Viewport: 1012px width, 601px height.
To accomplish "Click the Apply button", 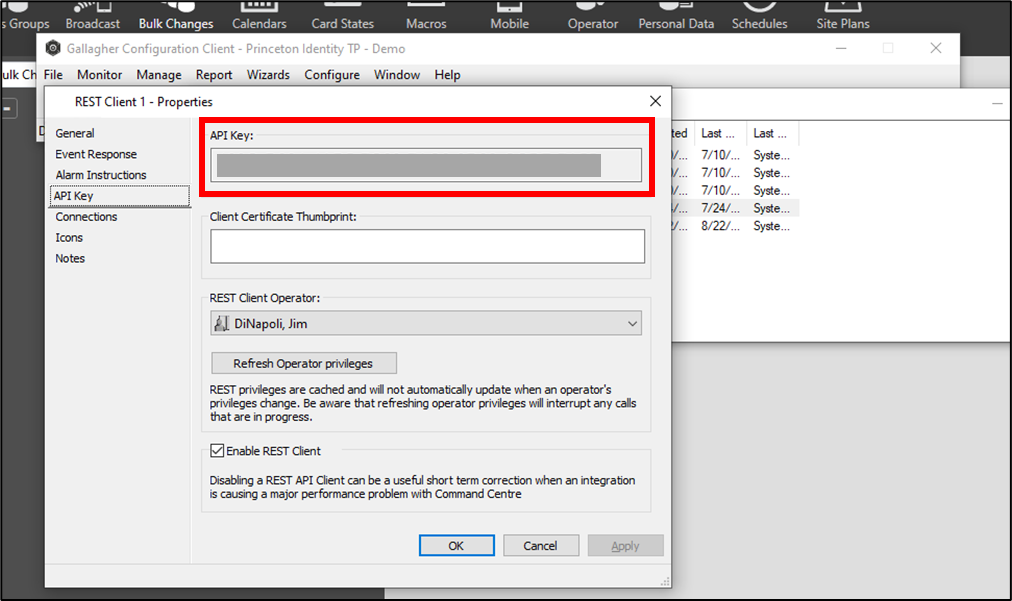I will click(625, 545).
